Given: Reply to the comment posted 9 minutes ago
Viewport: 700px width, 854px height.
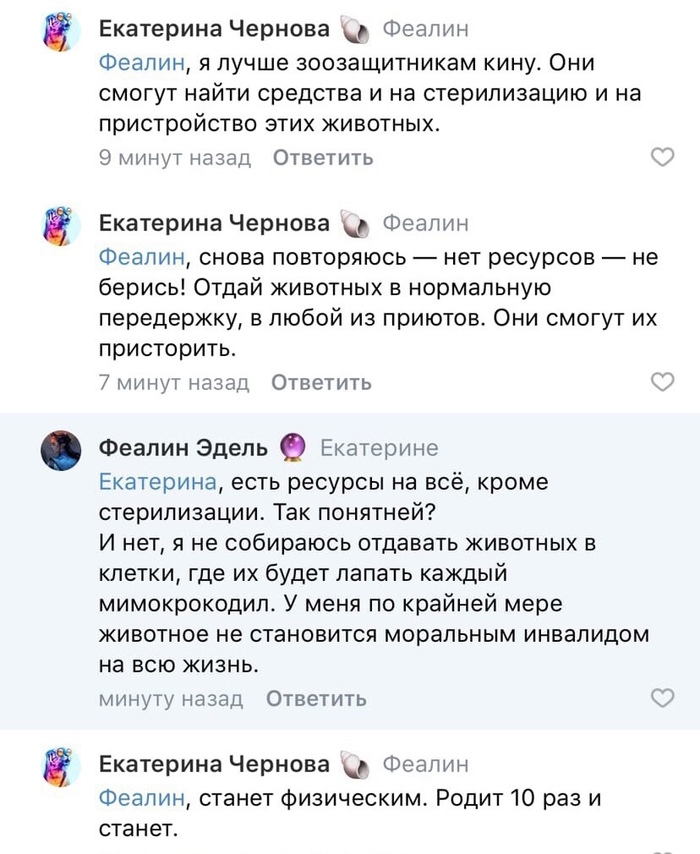Looking at the screenshot, I should tap(323, 157).
